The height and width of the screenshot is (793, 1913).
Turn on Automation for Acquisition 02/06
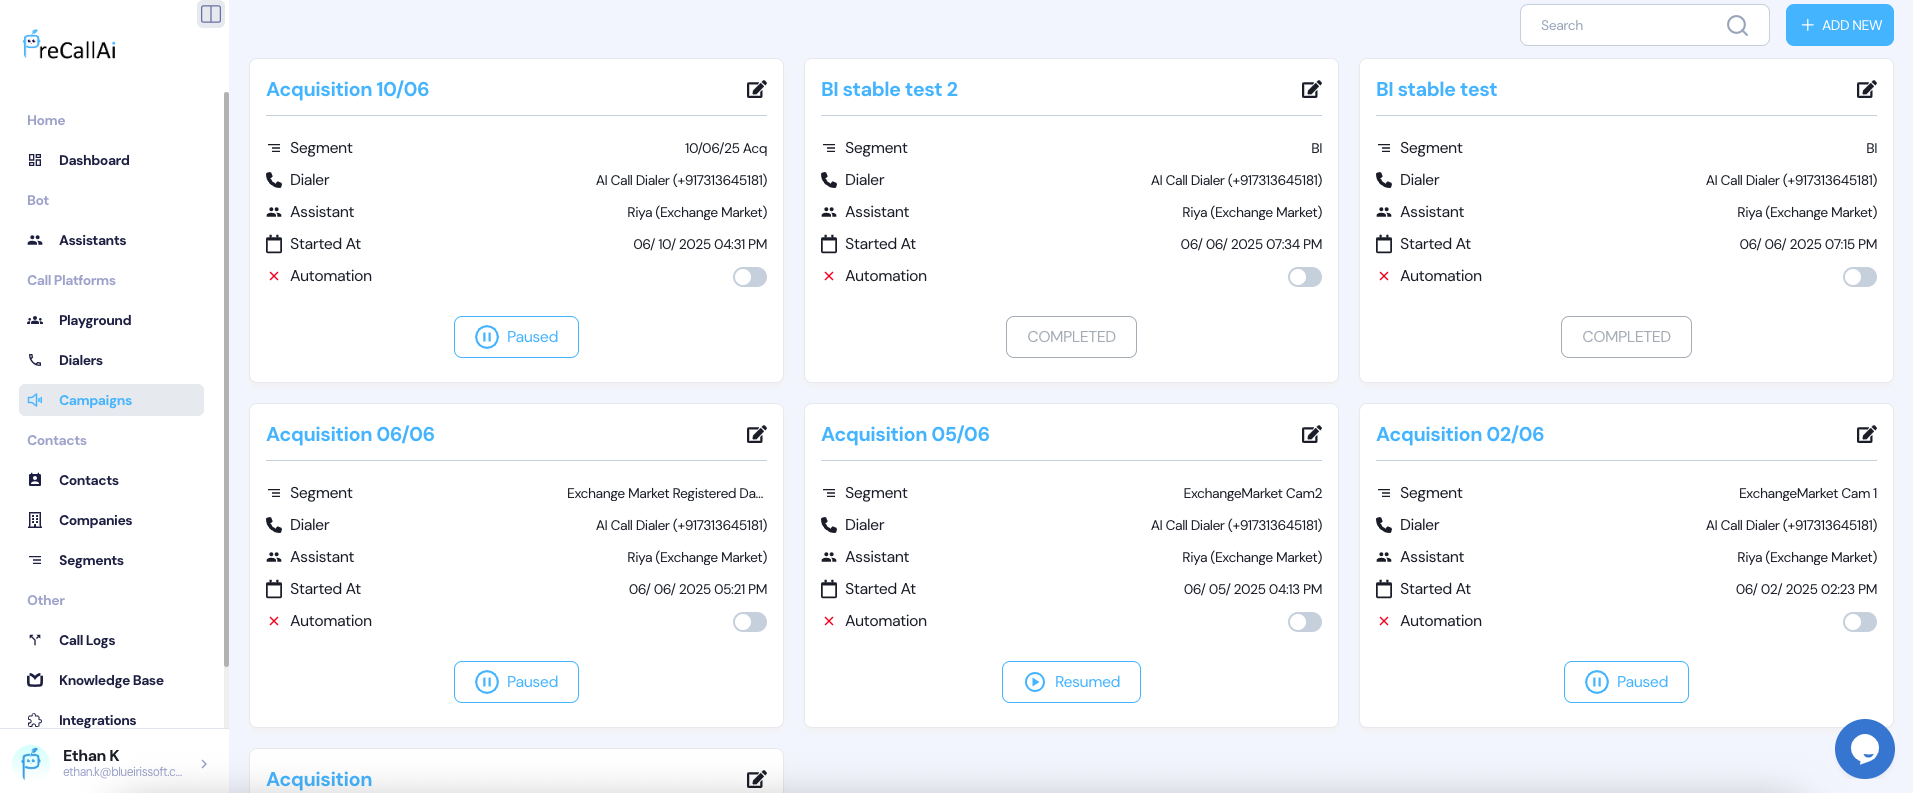[1860, 622]
